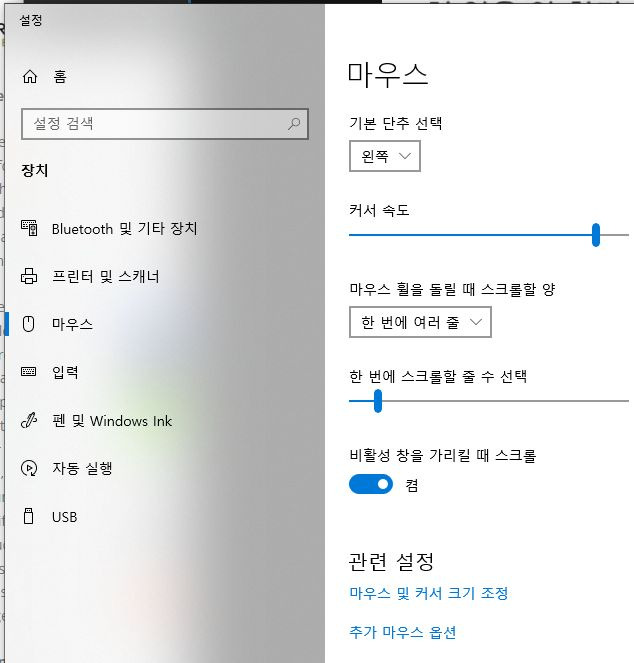The image size is (634, 663).
Task: Click the 설정 검색 input field
Action: [x=165, y=124]
